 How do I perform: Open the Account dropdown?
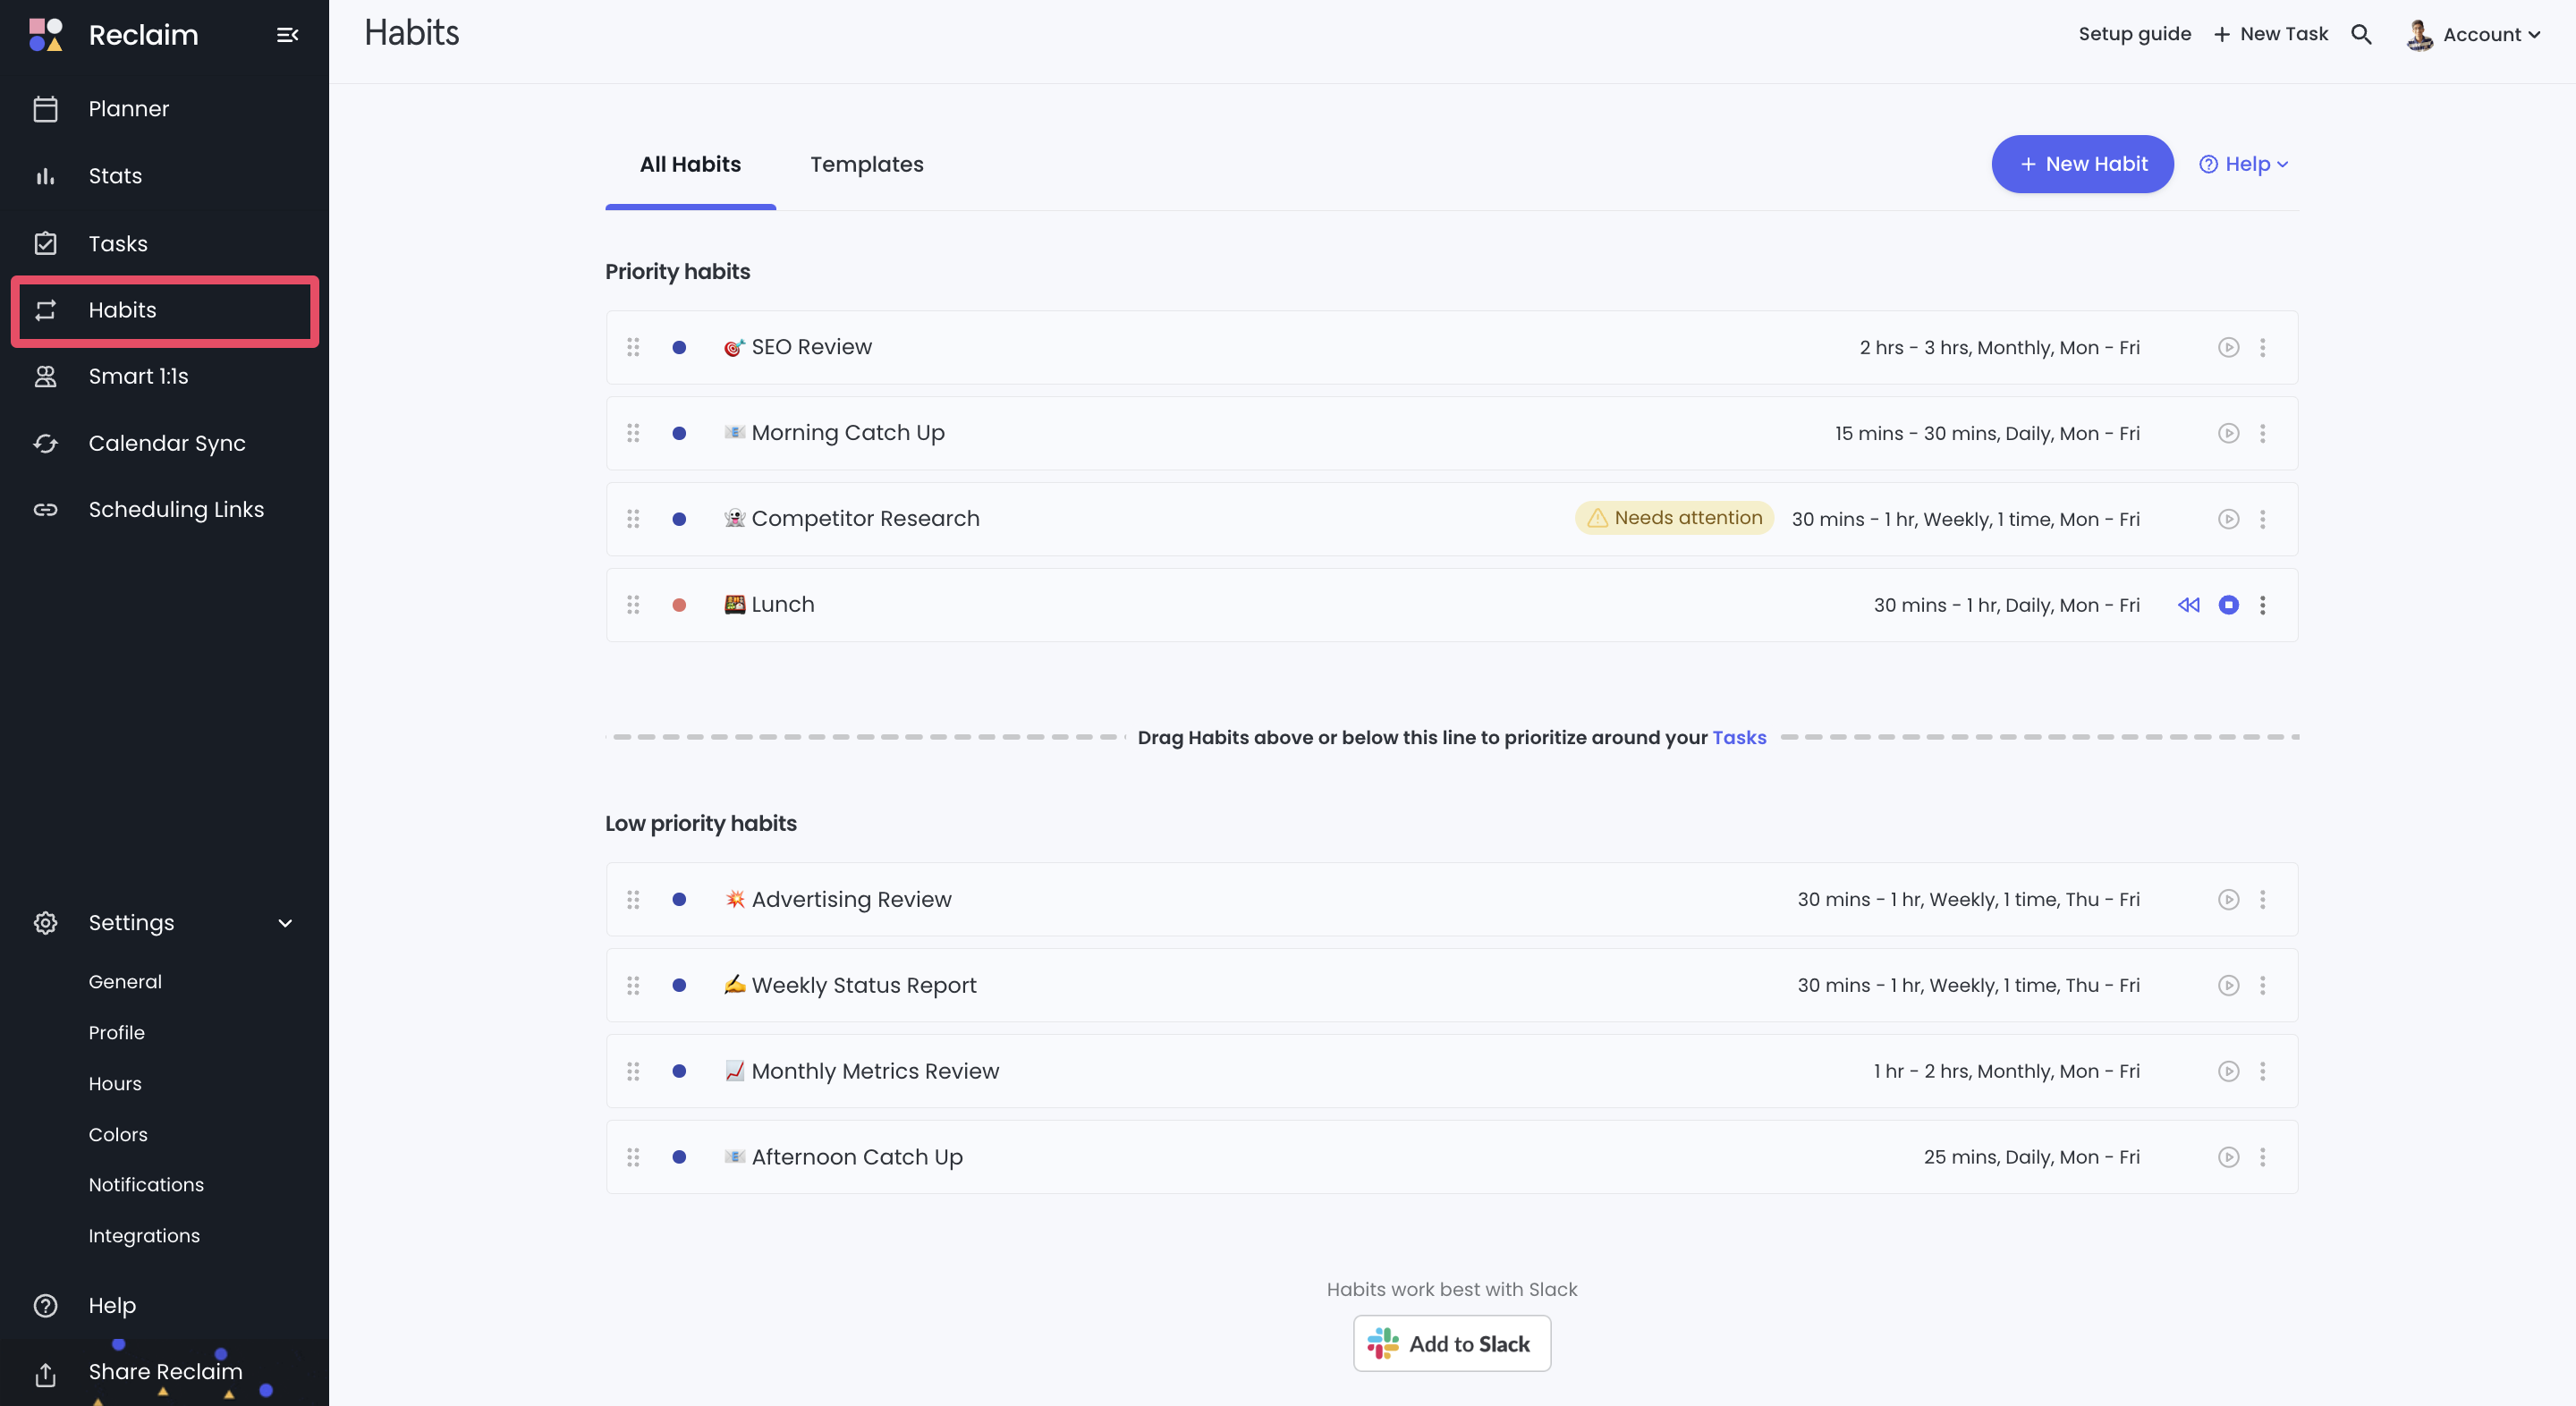click(2473, 34)
